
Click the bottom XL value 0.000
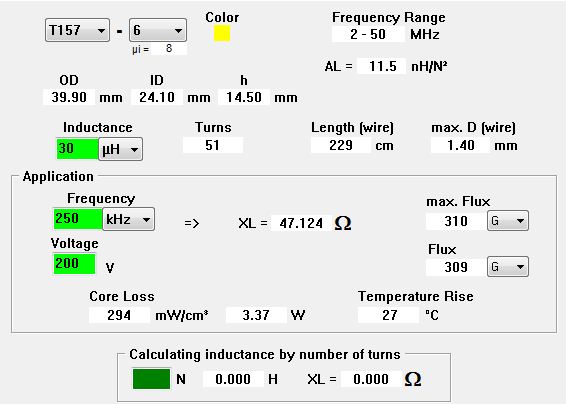[371, 379]
